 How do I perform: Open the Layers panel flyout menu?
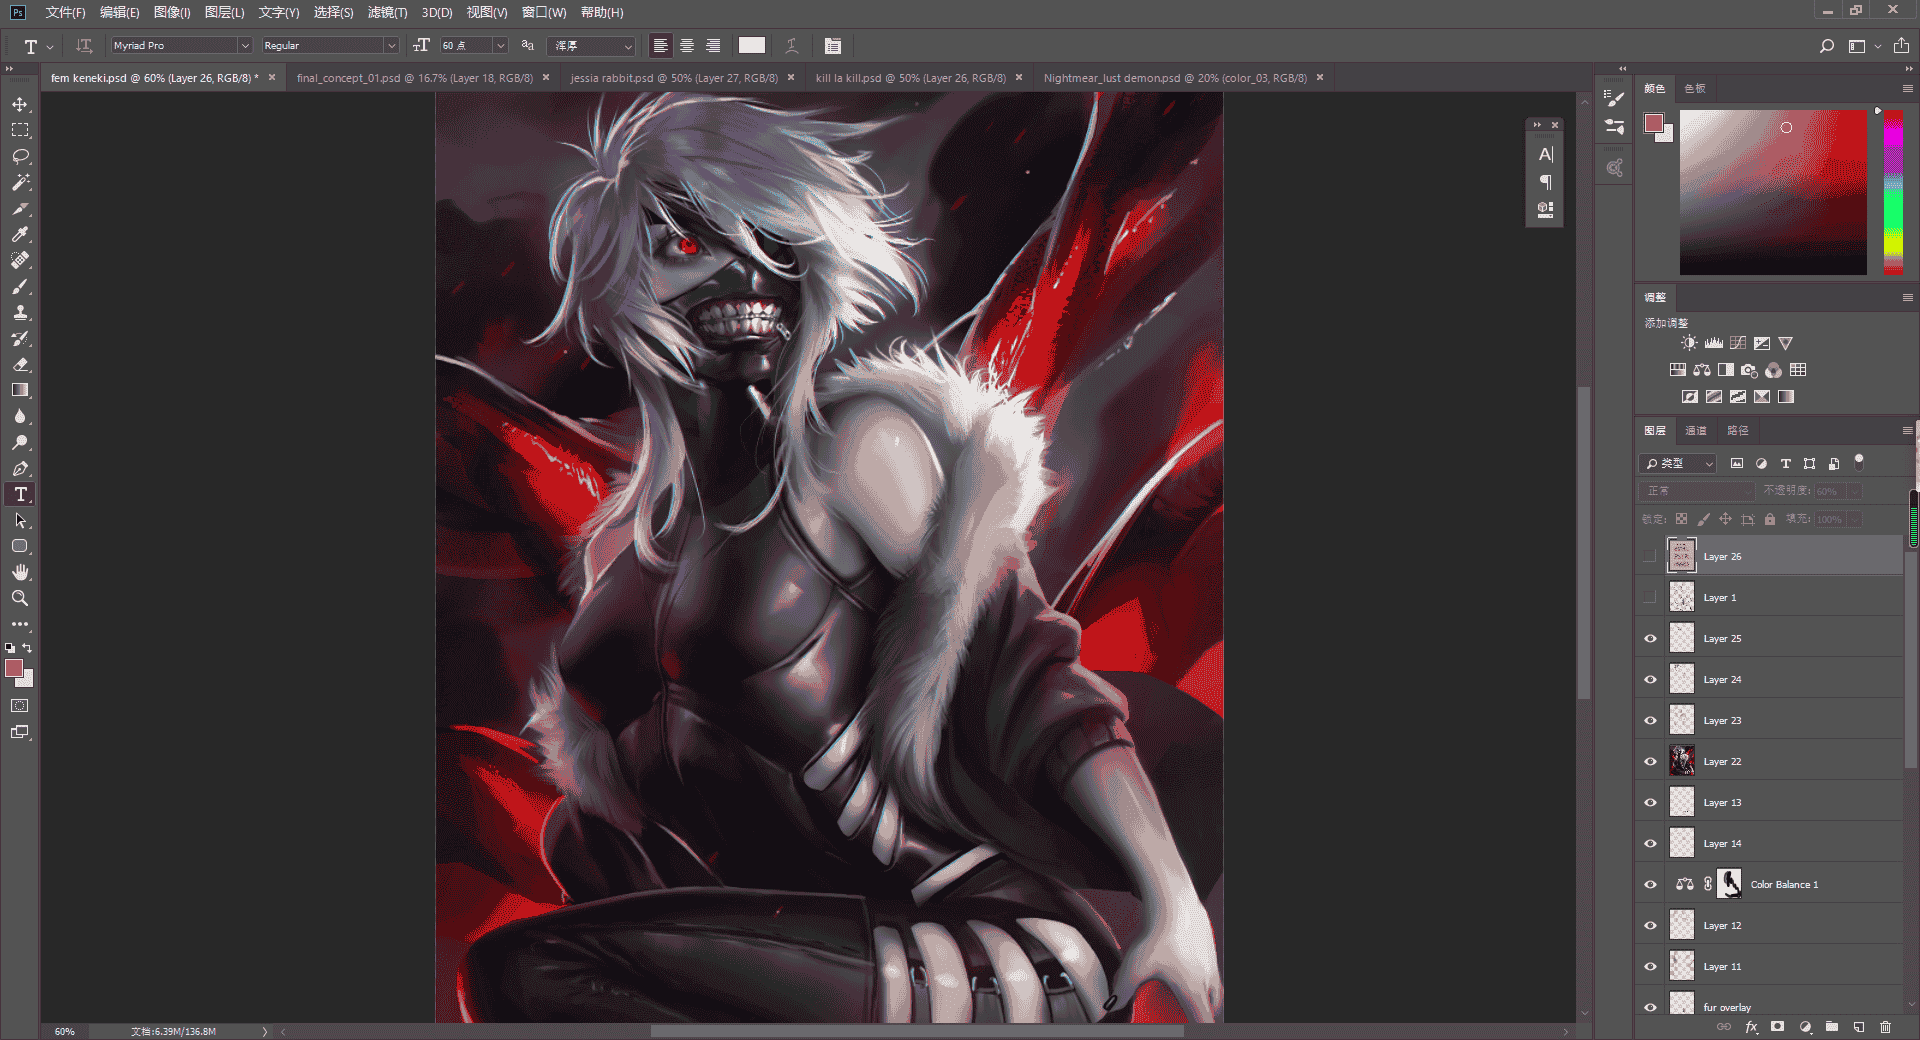(x=1907, y=430)
